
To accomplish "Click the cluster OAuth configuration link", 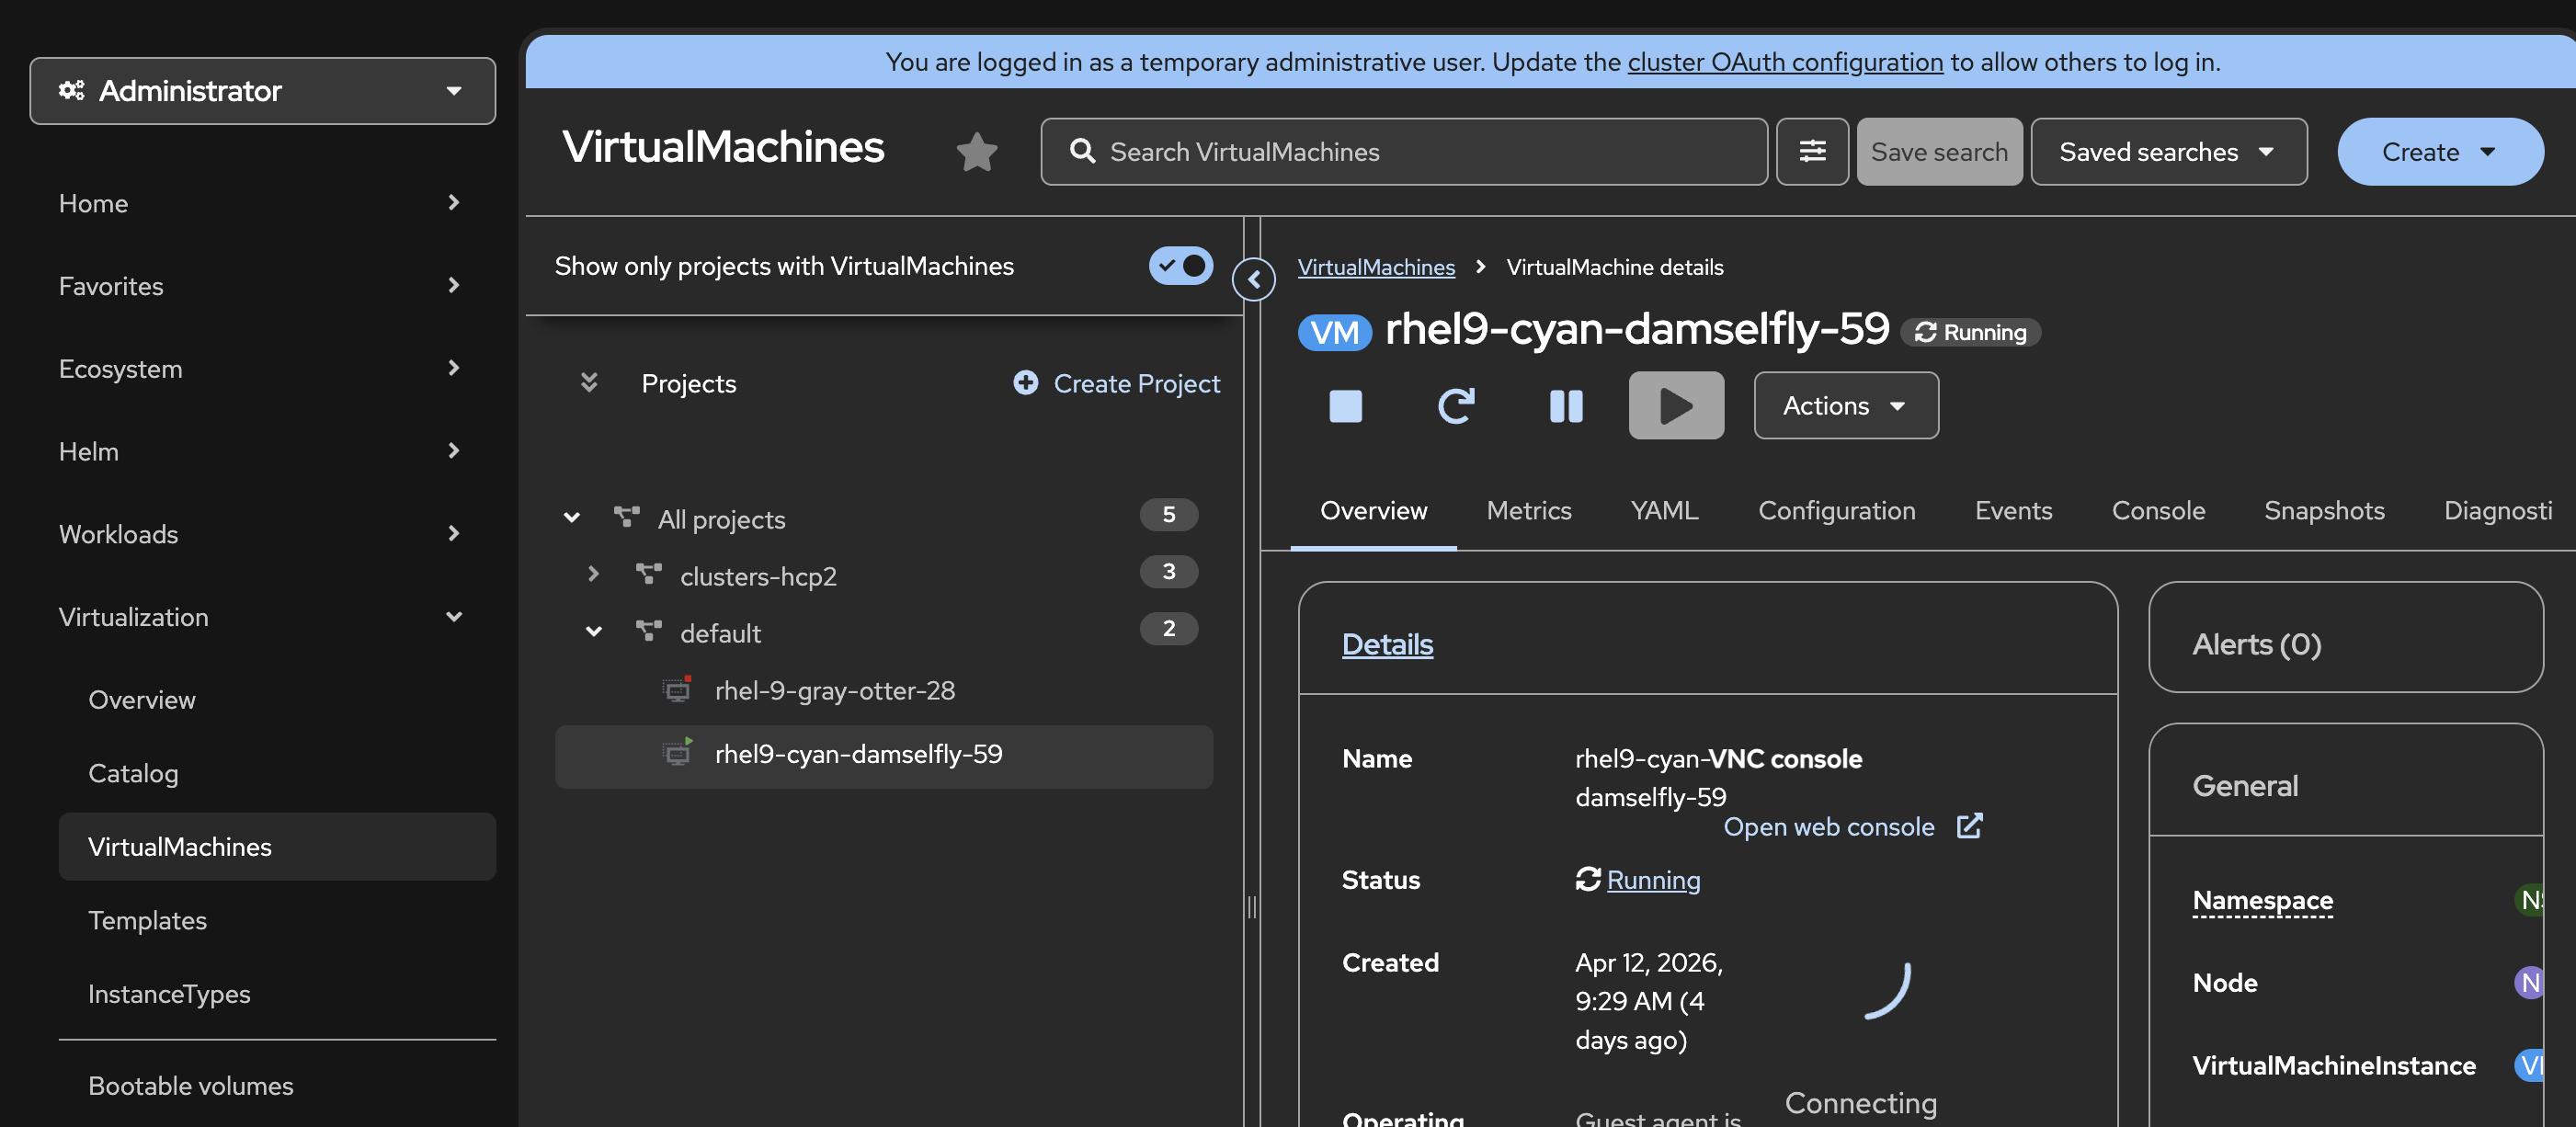I will pyautogui.click(x=1784, y=62).
